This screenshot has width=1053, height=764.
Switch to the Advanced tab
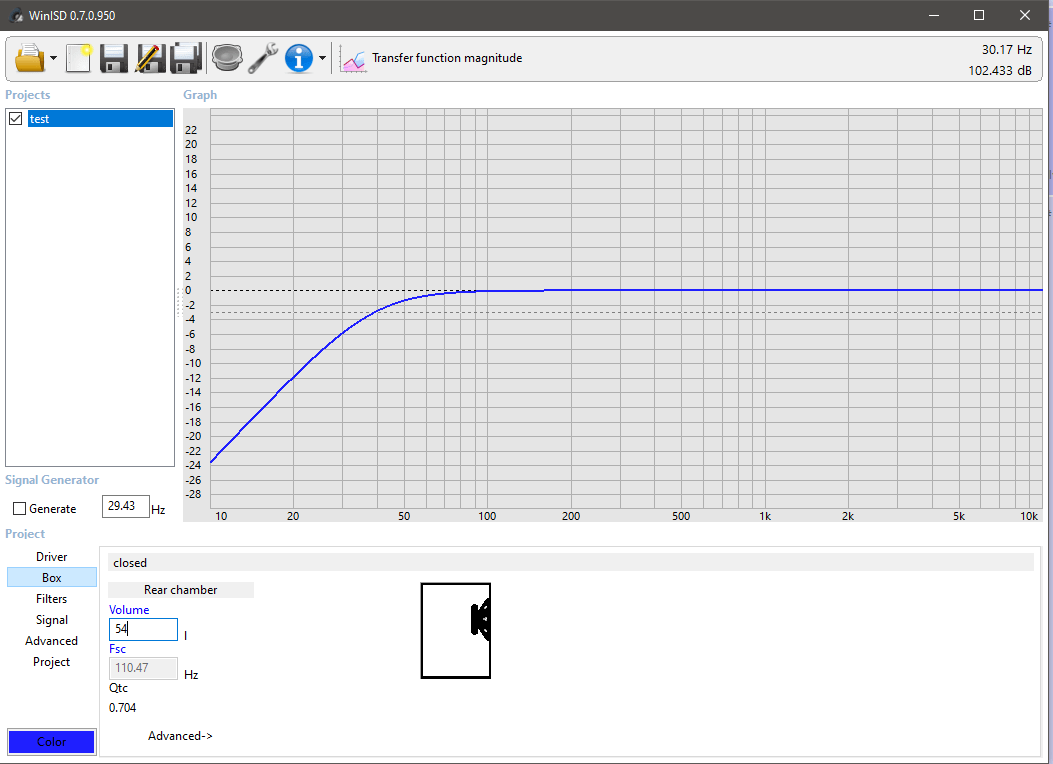click(52, 640)
